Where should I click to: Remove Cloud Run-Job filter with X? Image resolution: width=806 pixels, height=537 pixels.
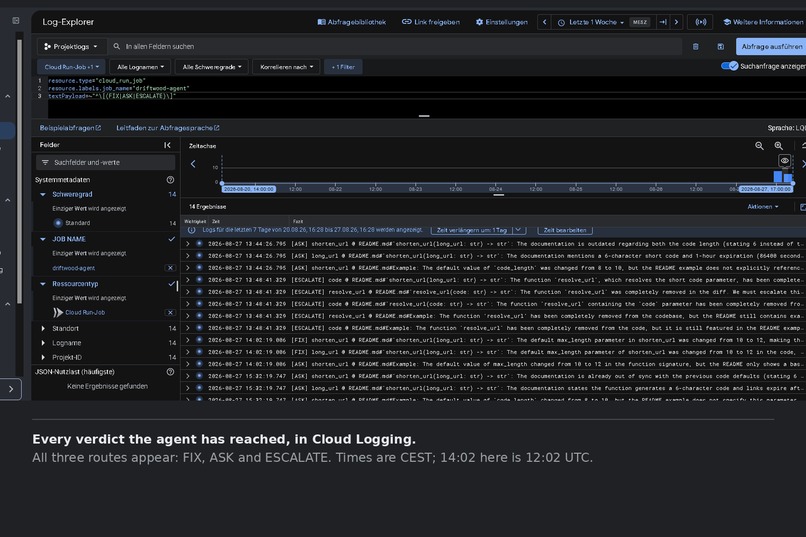[x=170, y=312]
